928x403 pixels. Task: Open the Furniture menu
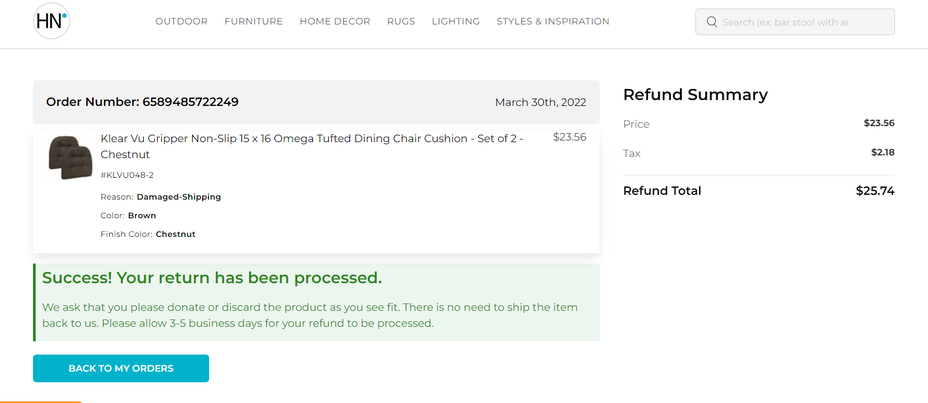[253, 21]
